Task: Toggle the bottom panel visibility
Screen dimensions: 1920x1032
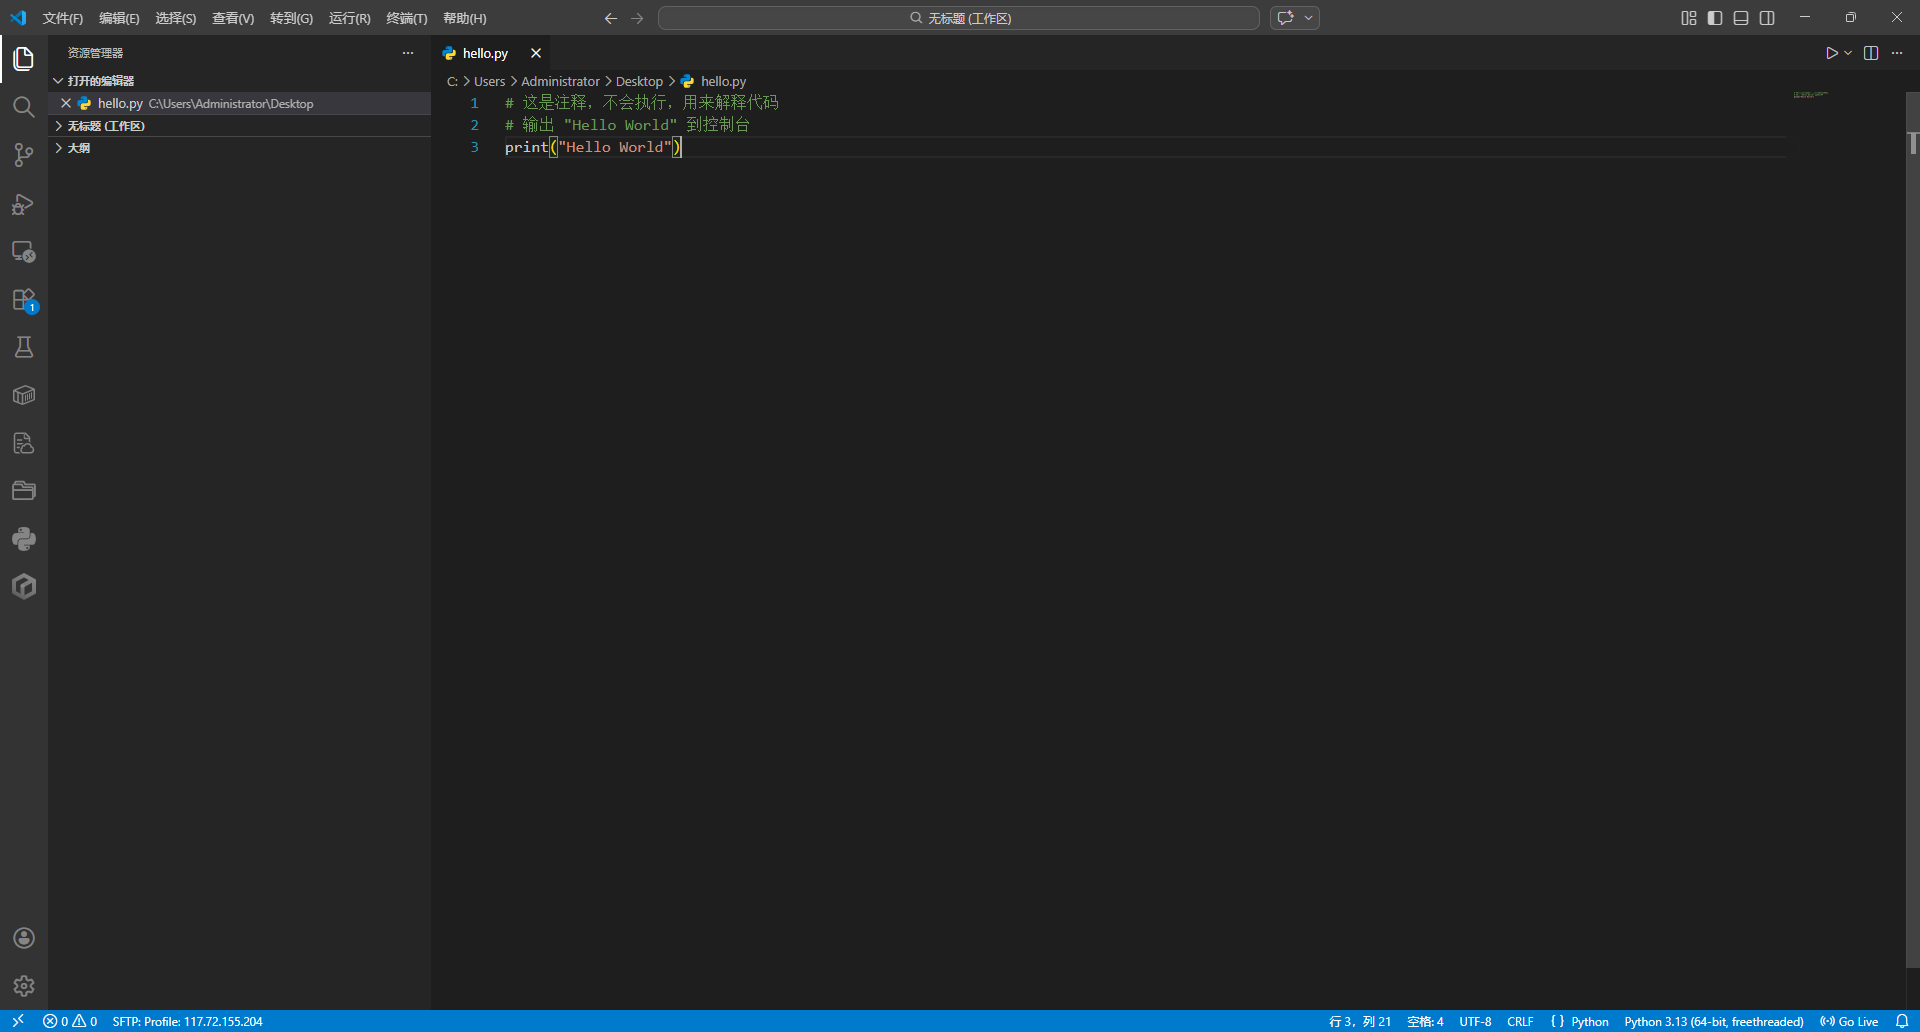Action: pyautogui.click(x=1741, y=18)
